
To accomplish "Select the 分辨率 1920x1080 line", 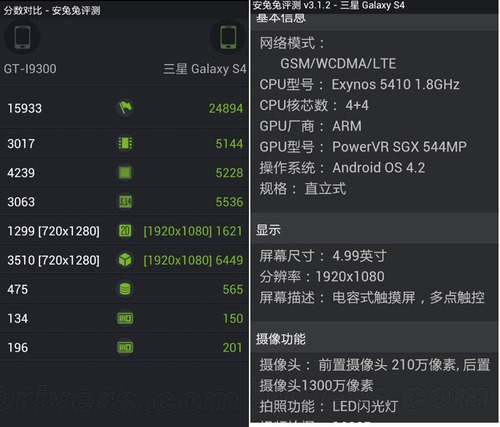I will point(322,277).
